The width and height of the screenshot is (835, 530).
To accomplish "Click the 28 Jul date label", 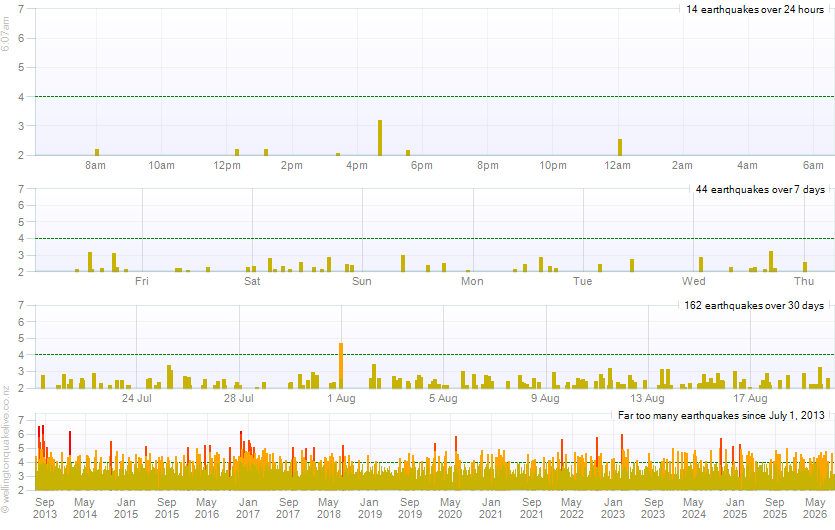I will [239, 398].
